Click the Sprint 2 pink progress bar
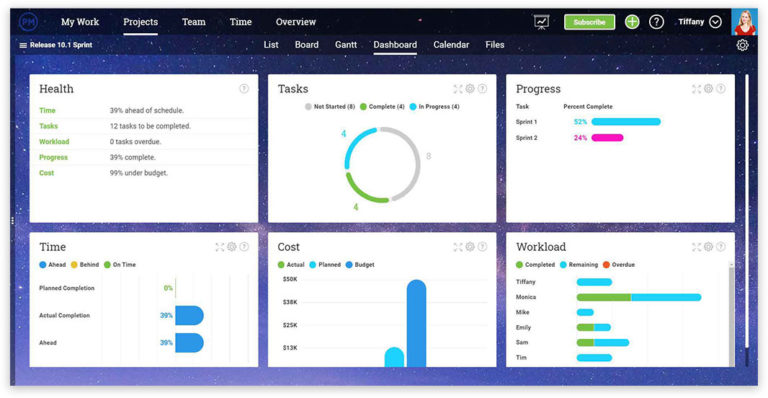This screenshot has width=768, height=398. 607,138
